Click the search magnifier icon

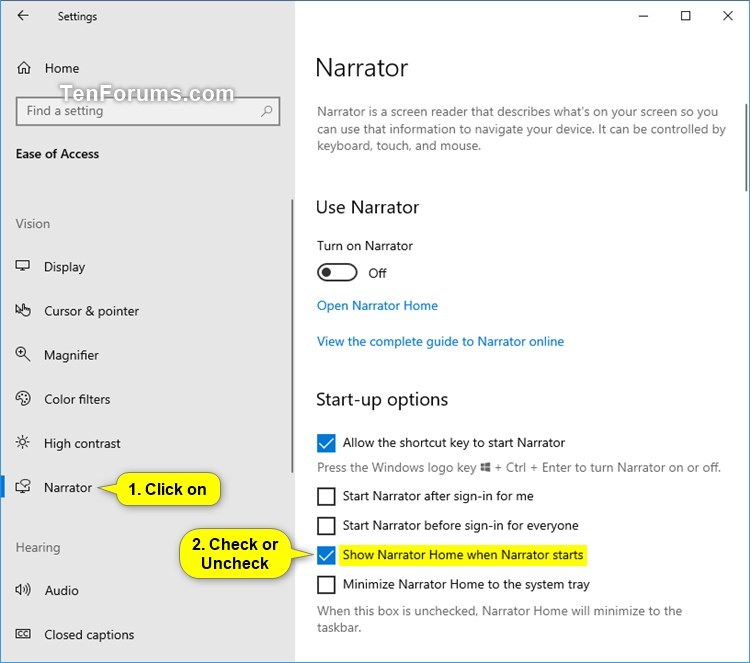[x=266, y=111]
